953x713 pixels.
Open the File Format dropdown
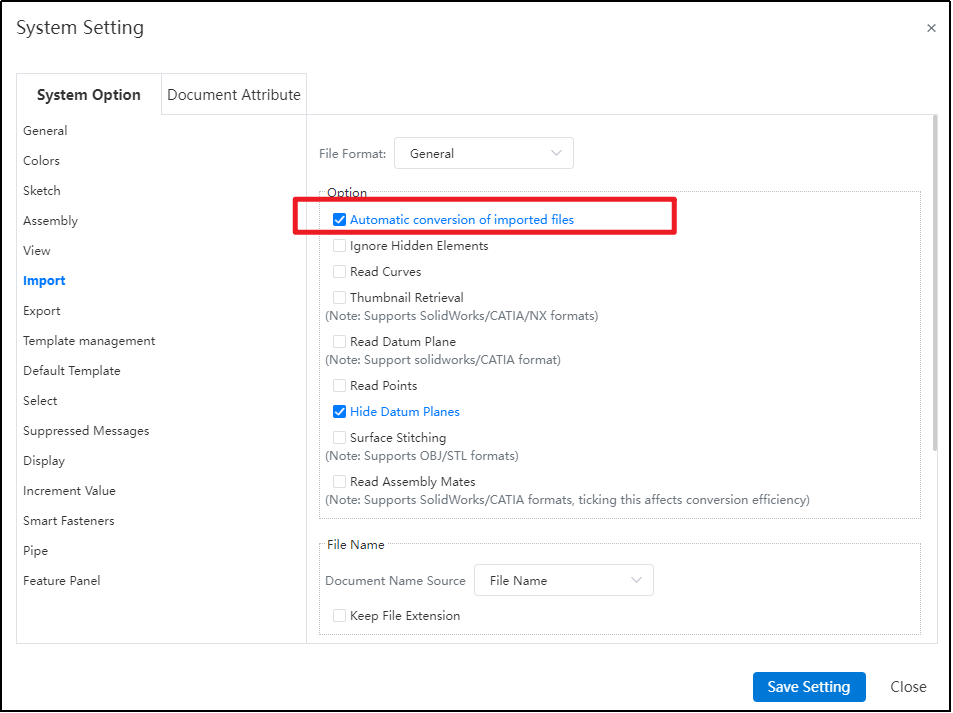484,153
